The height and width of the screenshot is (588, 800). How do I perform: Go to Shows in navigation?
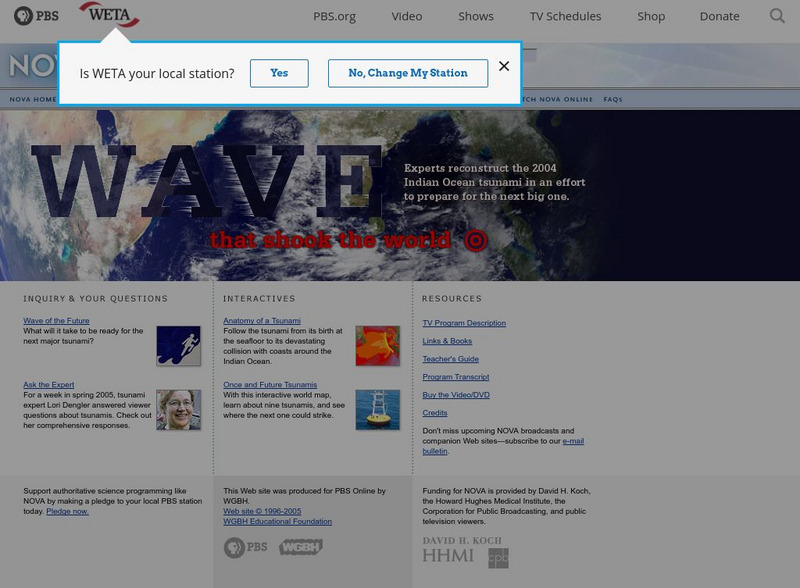pyautogui.click(x=476, y=16)
